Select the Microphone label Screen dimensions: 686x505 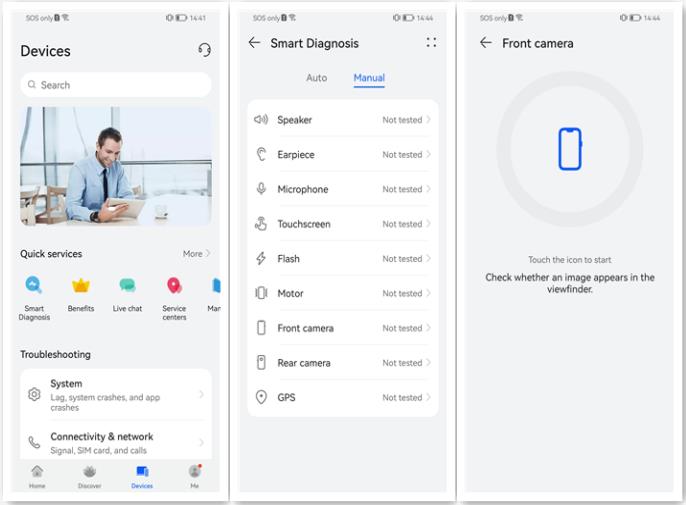coord(303,189)
